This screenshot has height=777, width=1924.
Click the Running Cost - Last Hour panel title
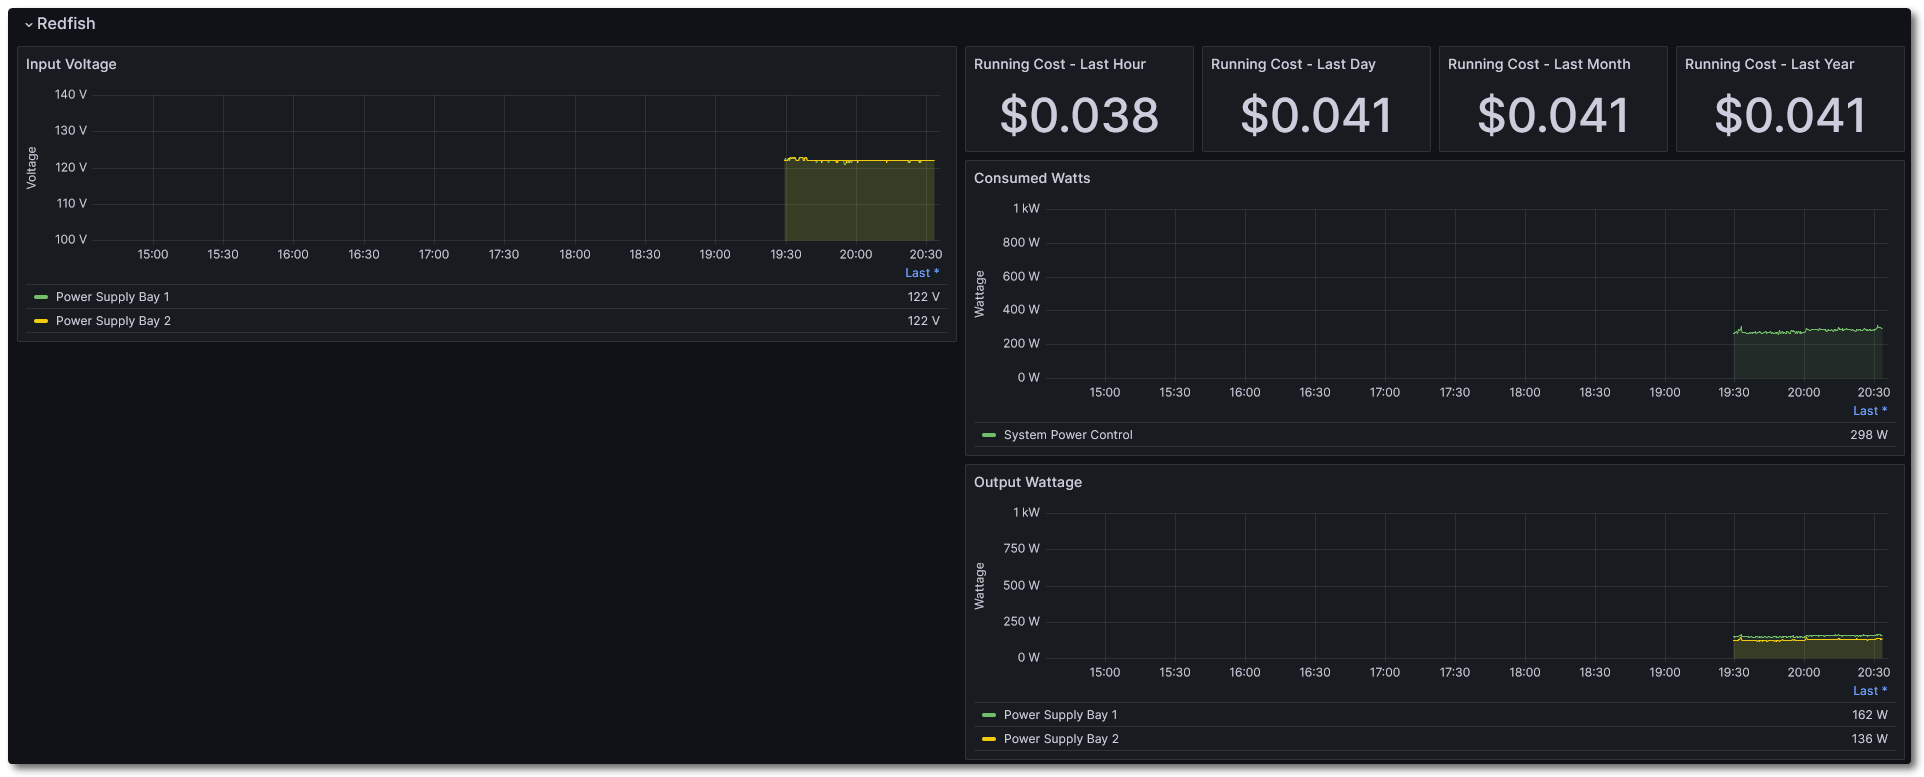pyautogui.click(x=1059, y=64)
